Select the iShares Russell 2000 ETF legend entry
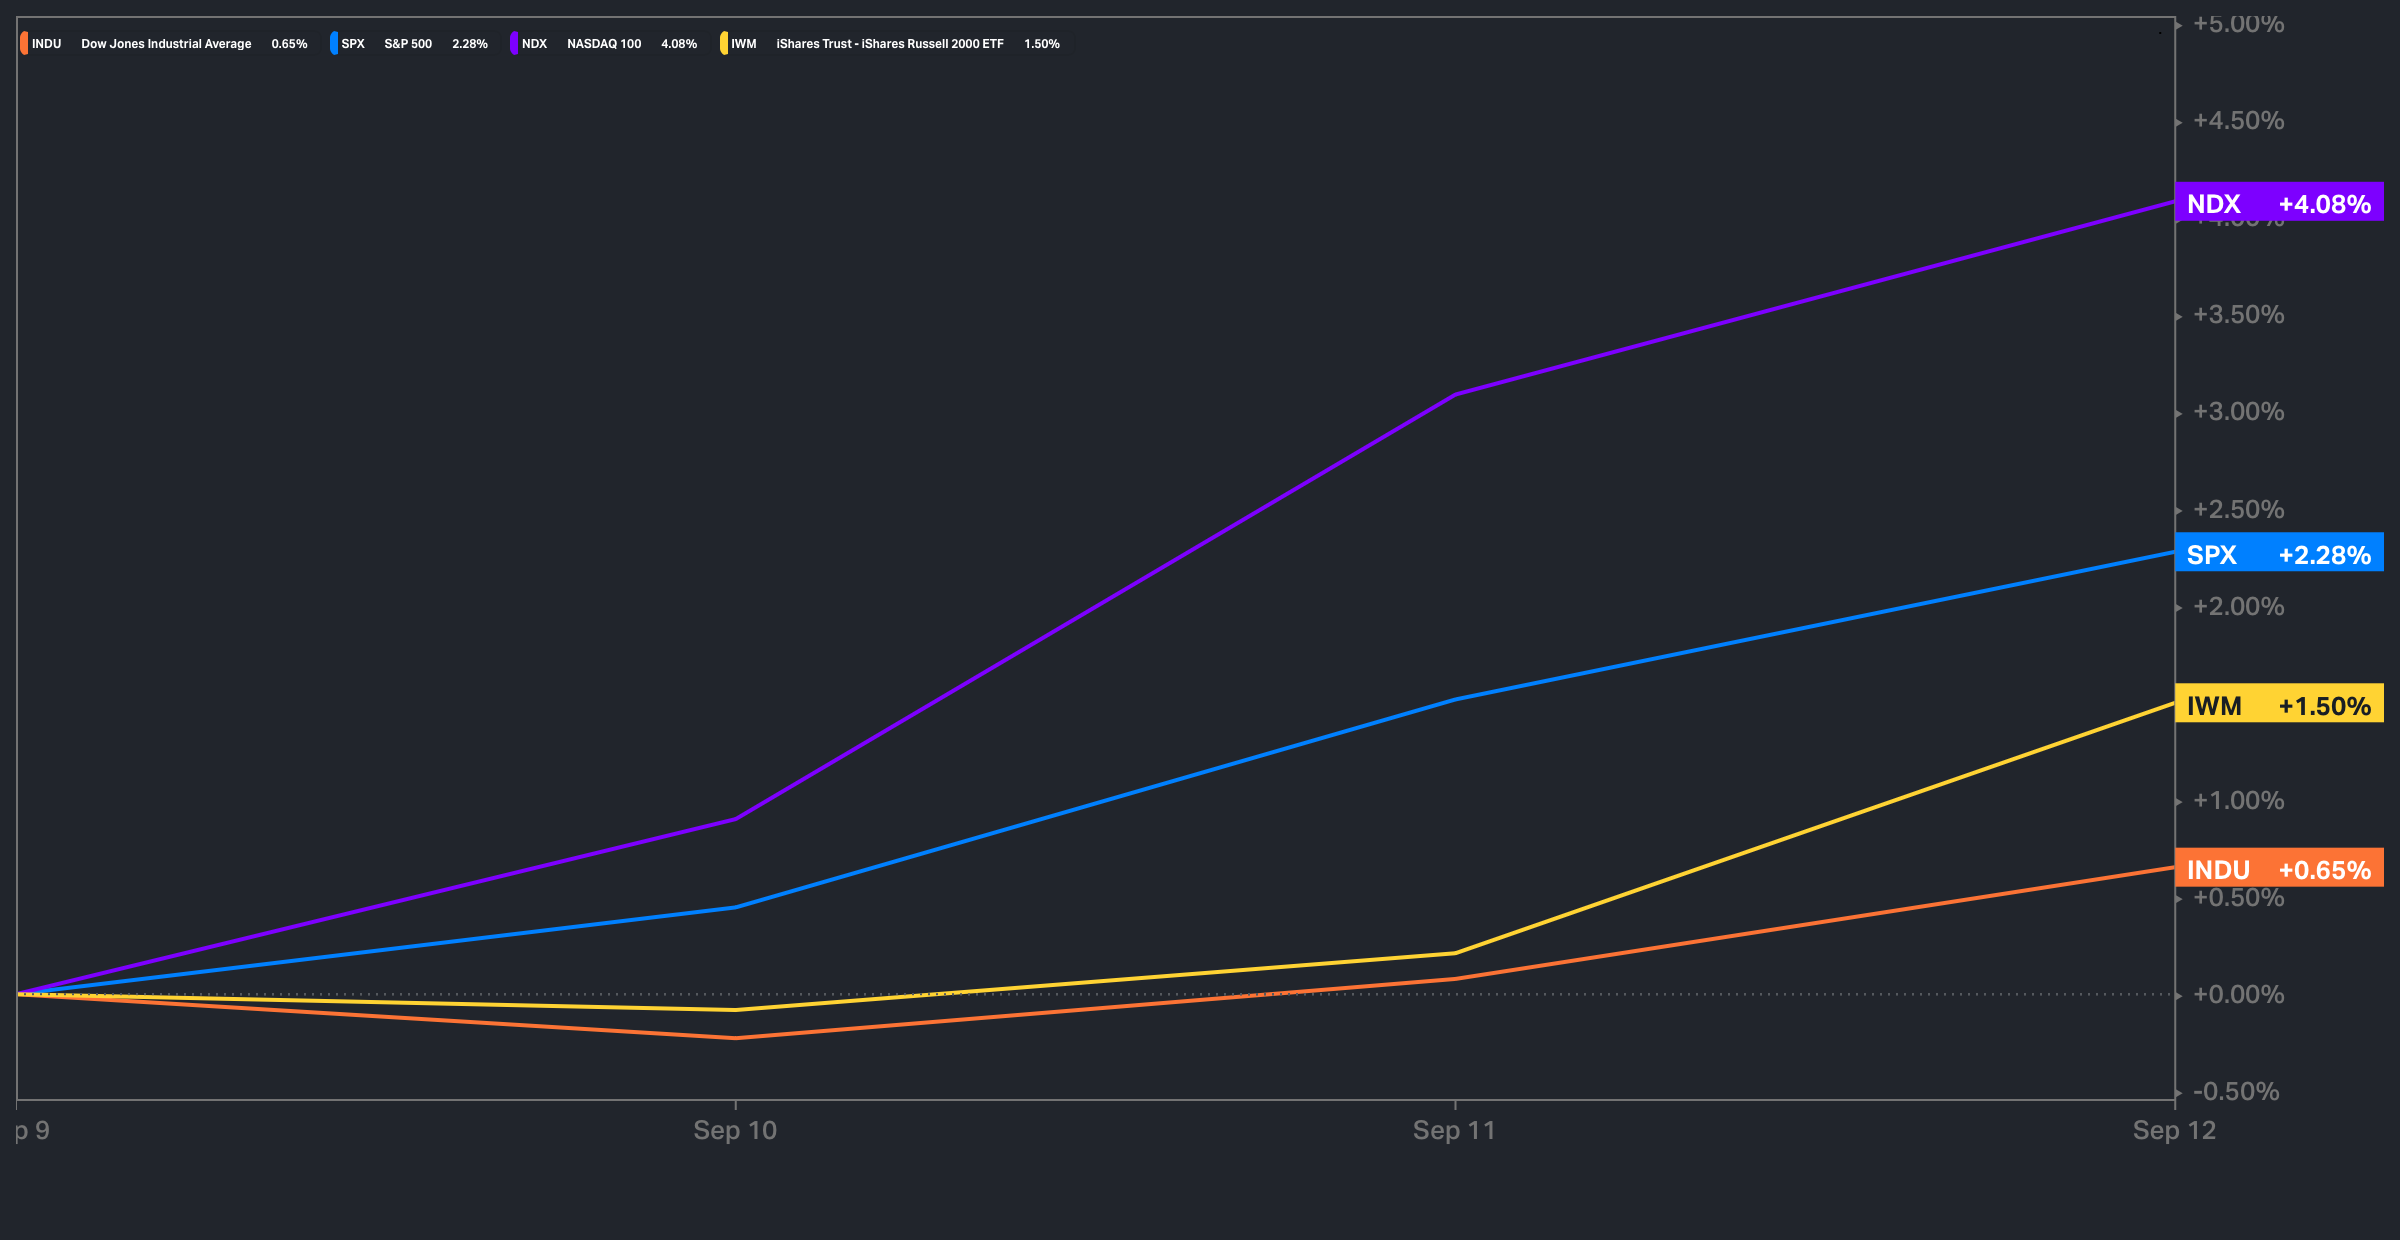This screenshot has height=1240, width=2400. pyautogui.click(x=890, y=44)
